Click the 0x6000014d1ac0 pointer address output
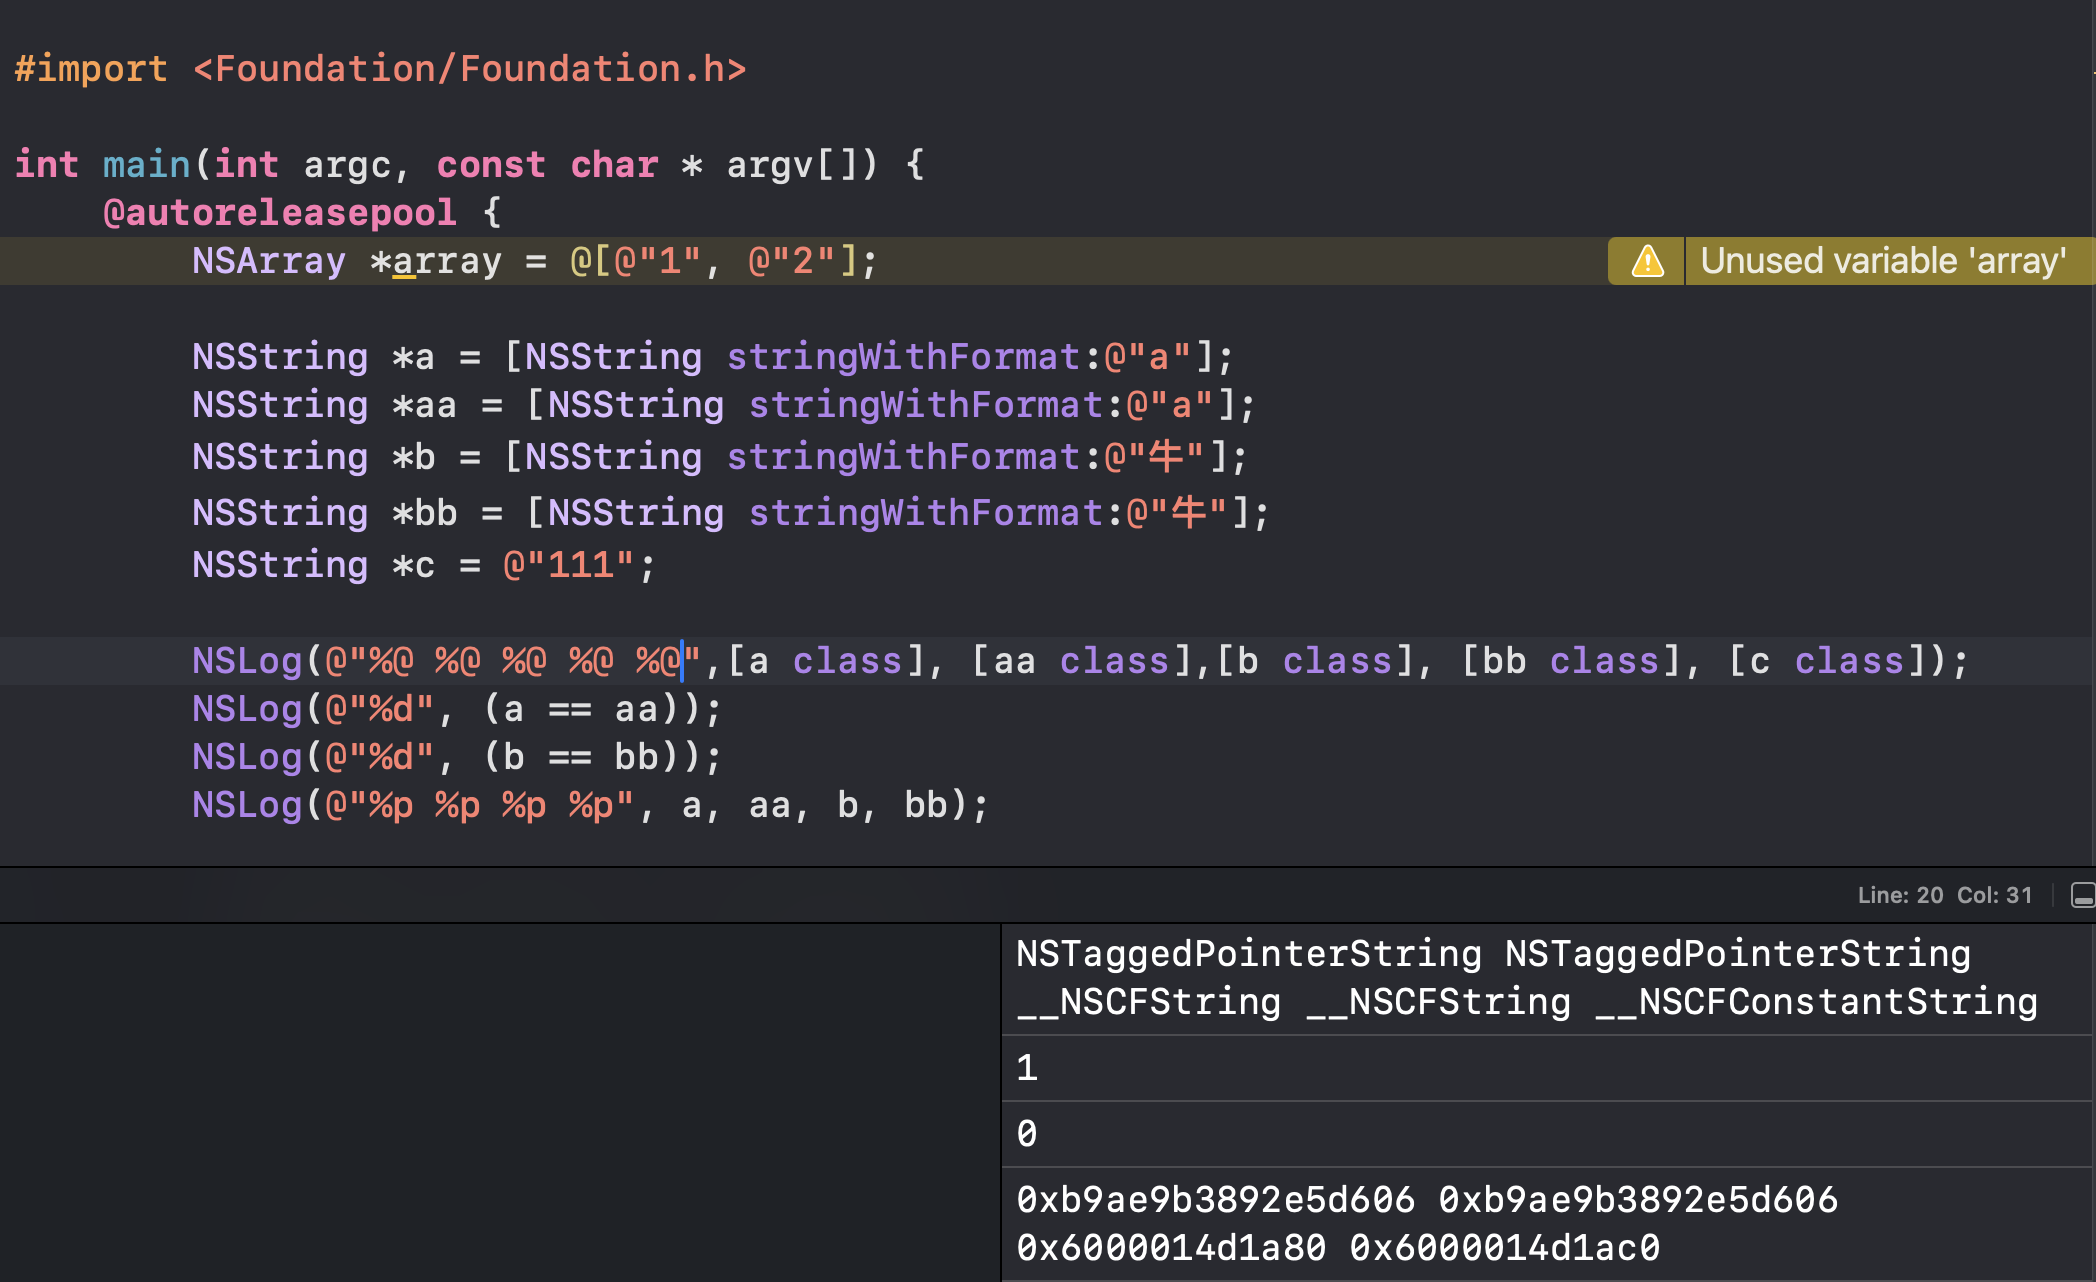 tap(1504, 1248)
